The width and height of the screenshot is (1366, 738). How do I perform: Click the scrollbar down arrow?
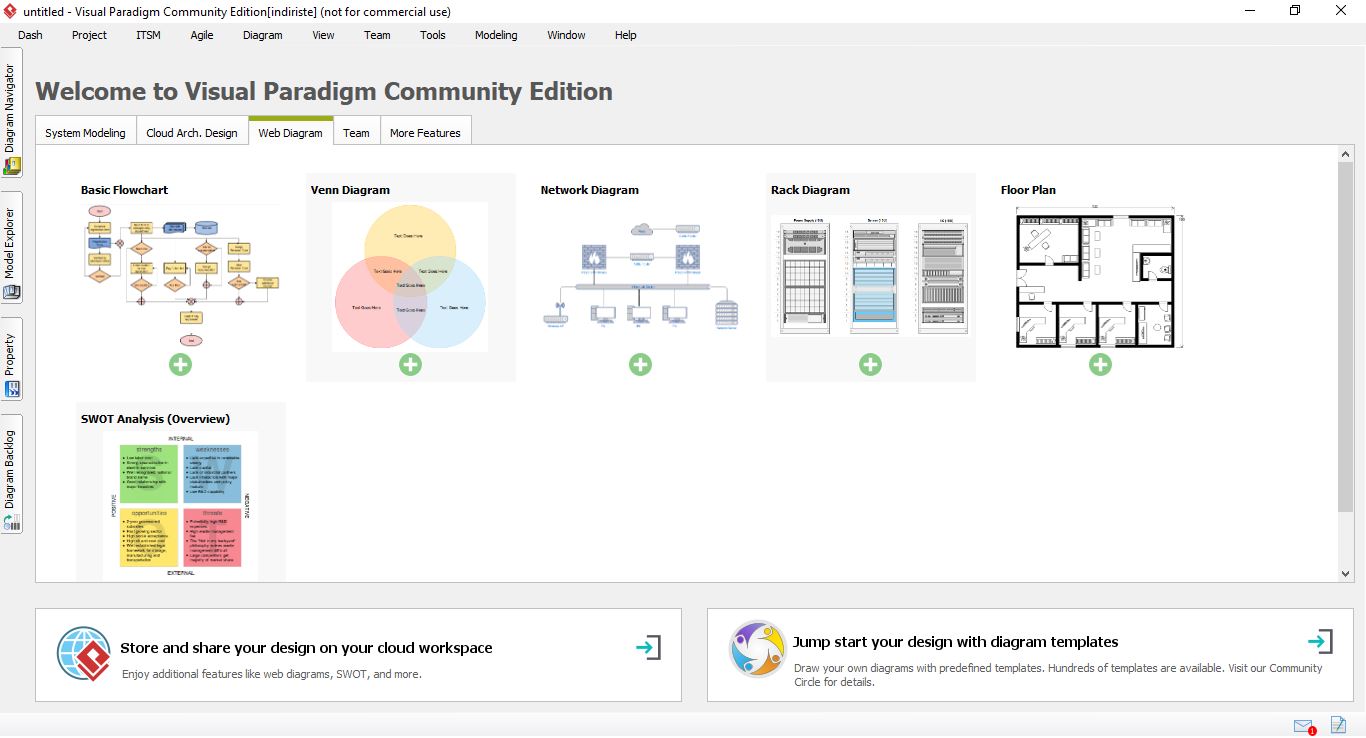1346,574
